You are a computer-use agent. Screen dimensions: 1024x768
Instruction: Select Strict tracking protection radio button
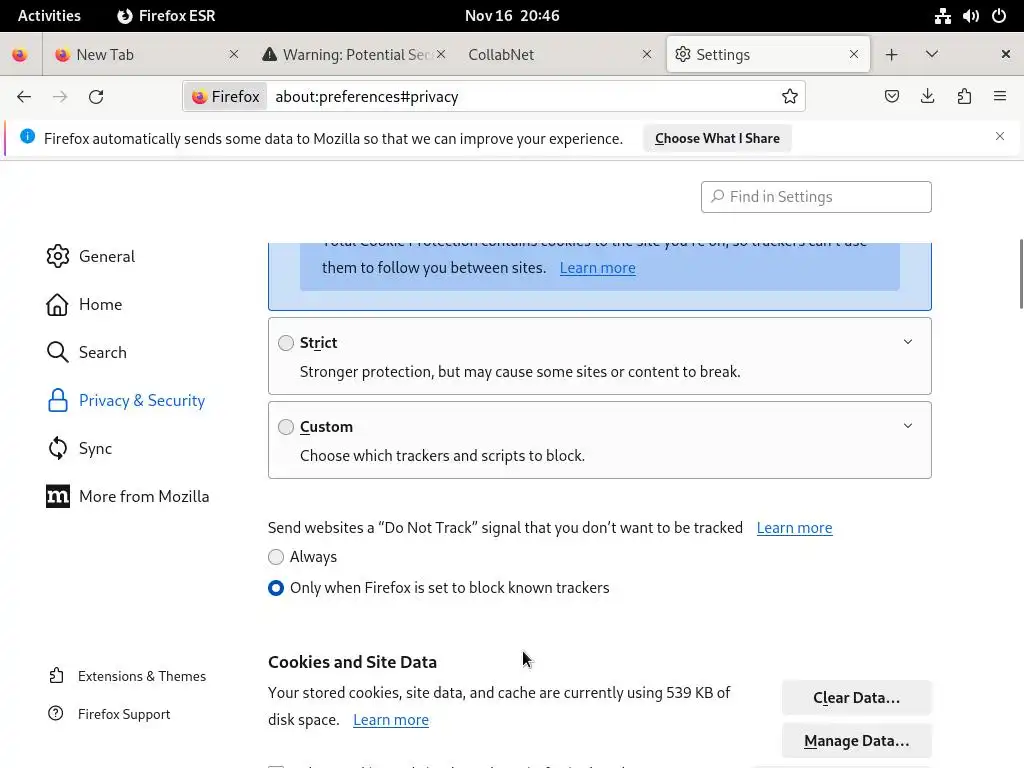click(286, 343)
